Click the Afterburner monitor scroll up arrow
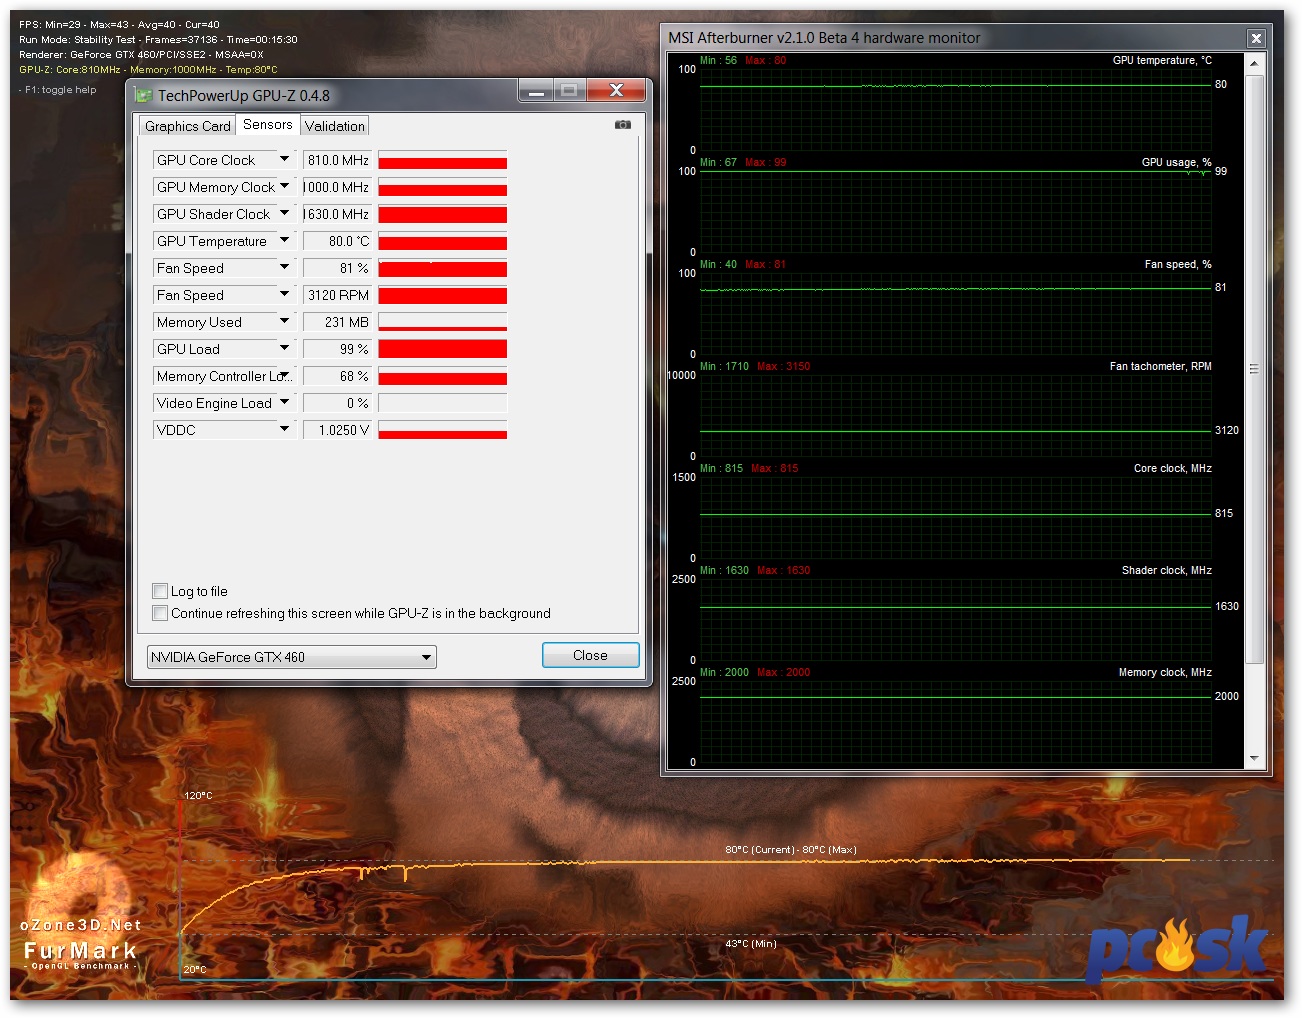Image resolution: width=1302 pixels, height=1018 pixels. (1255, 63)
